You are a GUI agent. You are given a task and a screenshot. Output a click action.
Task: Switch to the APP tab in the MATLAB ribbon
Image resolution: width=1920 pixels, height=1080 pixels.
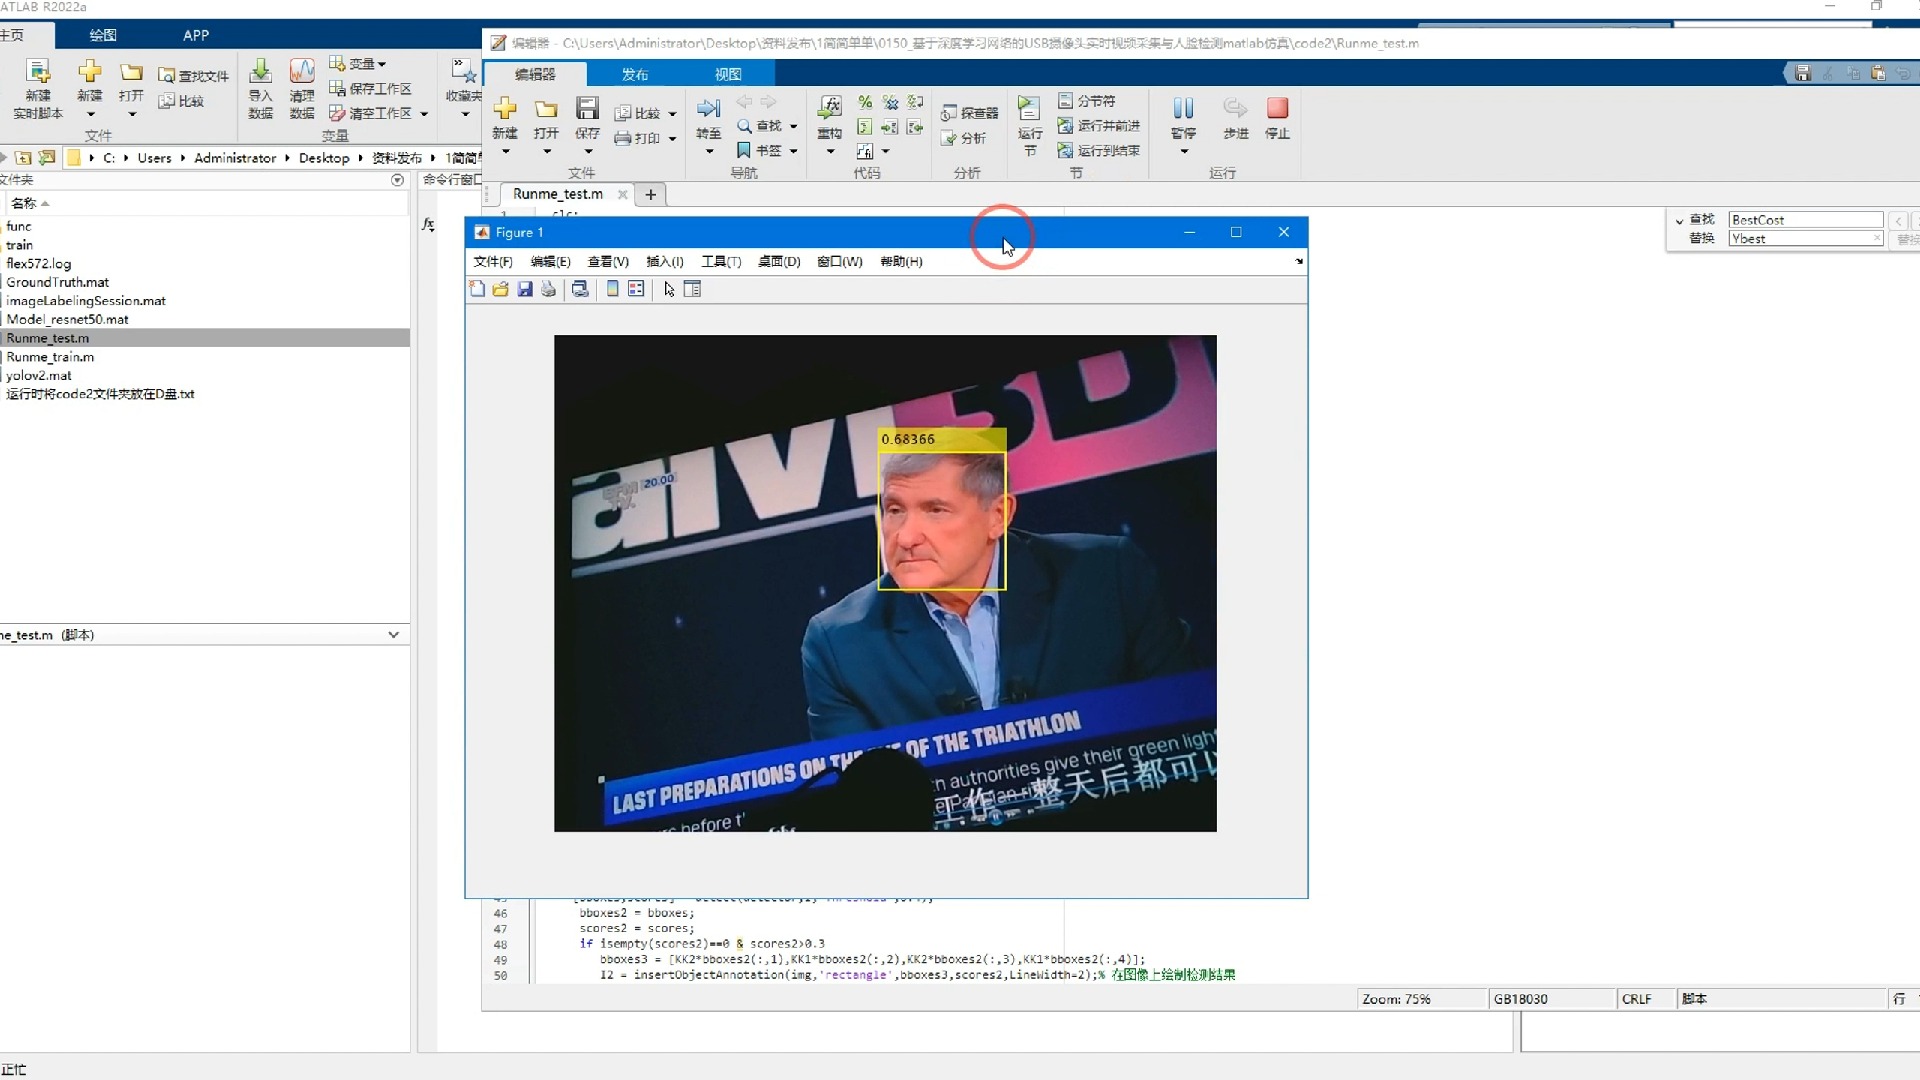click(x=196, y=35)
